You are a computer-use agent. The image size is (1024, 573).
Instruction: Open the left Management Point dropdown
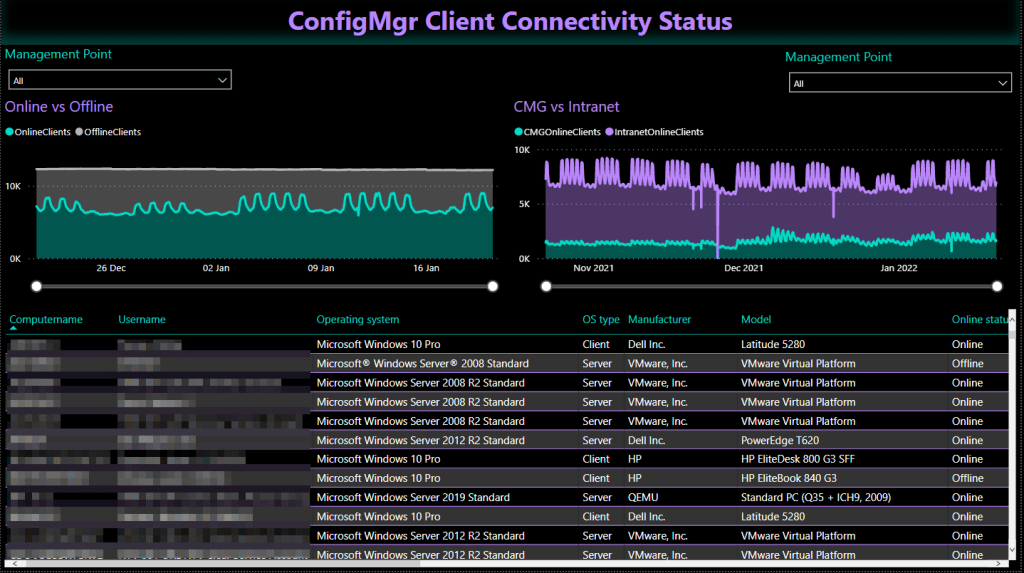(x=120, y=80)
